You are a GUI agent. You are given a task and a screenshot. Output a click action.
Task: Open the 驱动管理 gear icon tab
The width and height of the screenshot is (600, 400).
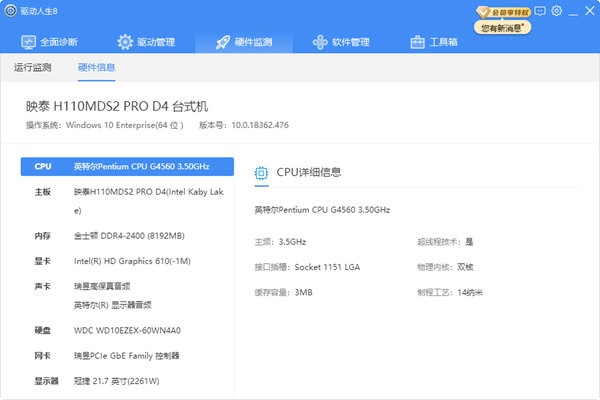tap(125, 42)
